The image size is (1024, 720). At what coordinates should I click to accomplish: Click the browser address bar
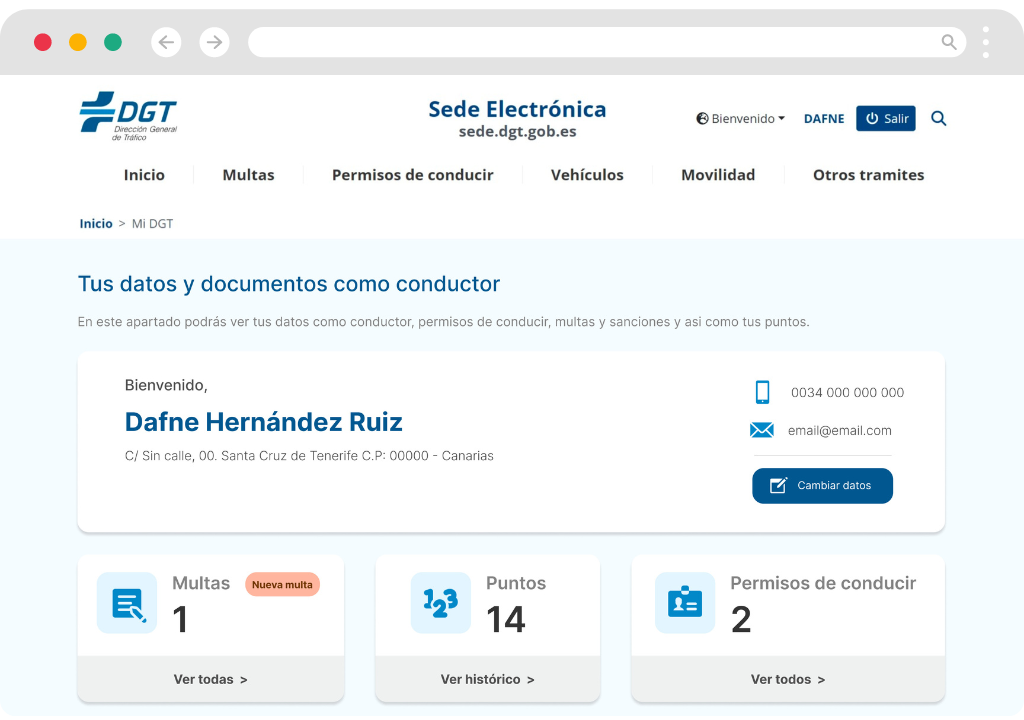tap(590, 42)
